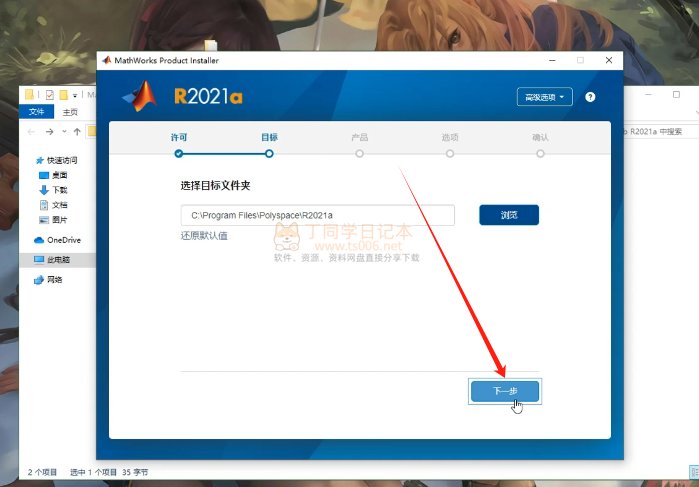Image resolution: width=699 pixels, height=487 pixels.
Task: Select 文档 in File Explorer sidebar
Action: pos(53,205)
